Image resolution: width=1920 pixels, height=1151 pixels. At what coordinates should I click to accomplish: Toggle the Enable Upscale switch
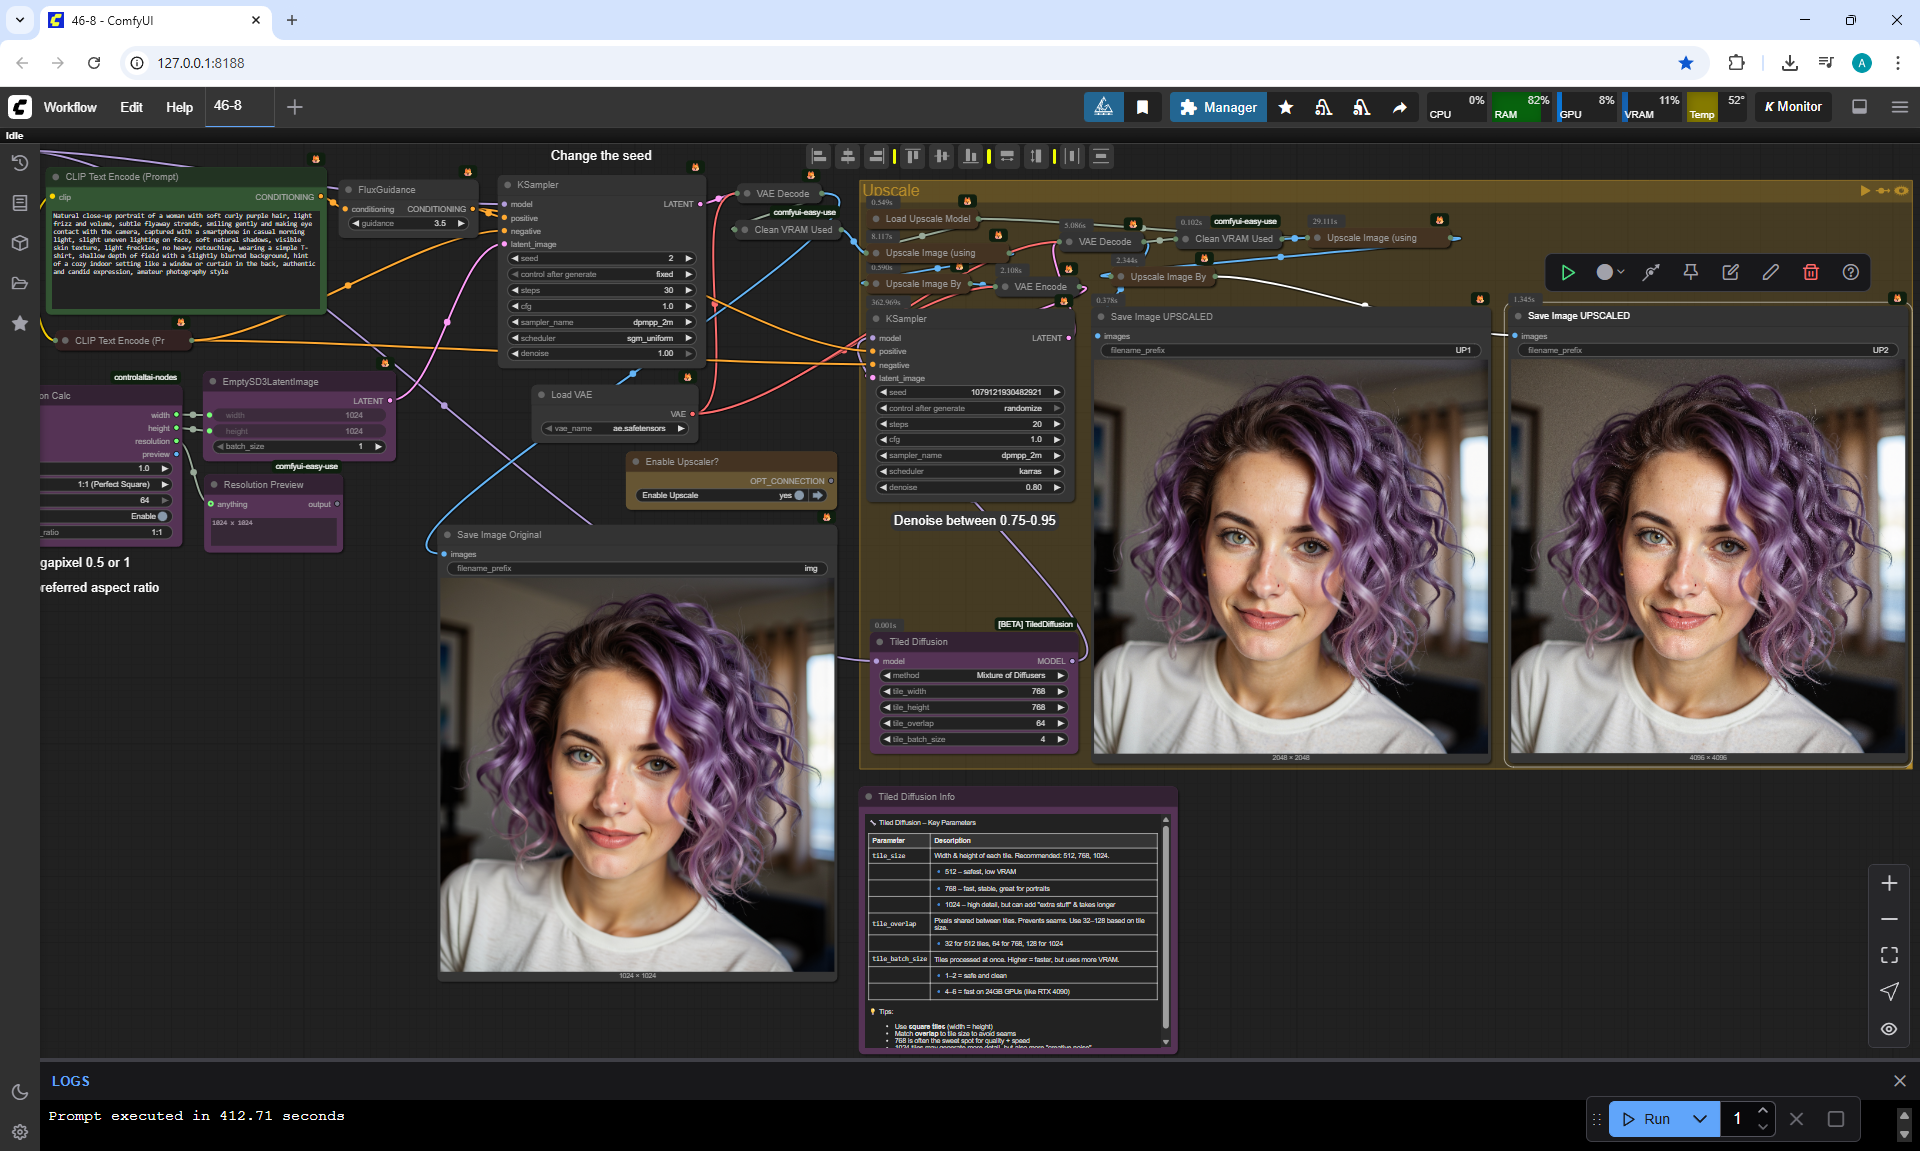pyautogui.click(x=799, y=495)
